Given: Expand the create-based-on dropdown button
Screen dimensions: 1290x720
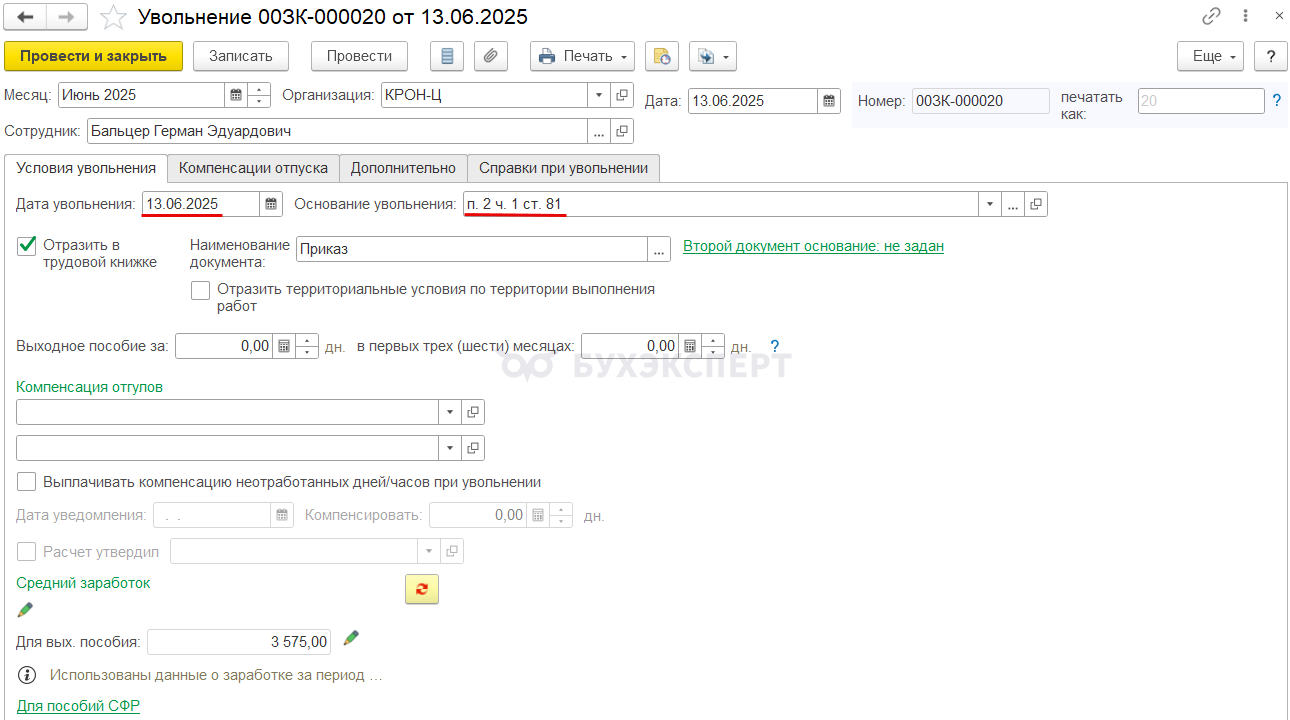Looking at the screenshot, I should tap(713, 56).
